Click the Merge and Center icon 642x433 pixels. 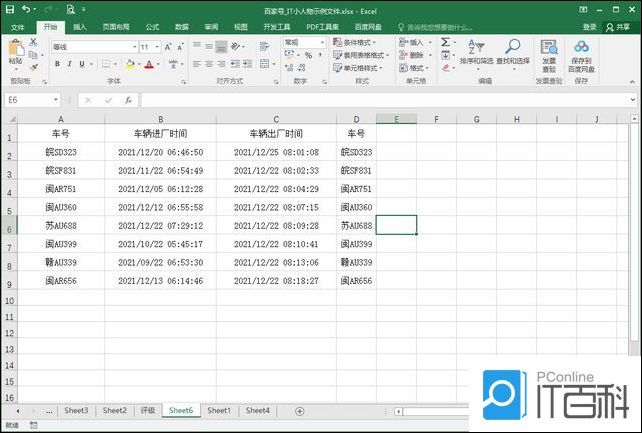[x=264, y=64]
